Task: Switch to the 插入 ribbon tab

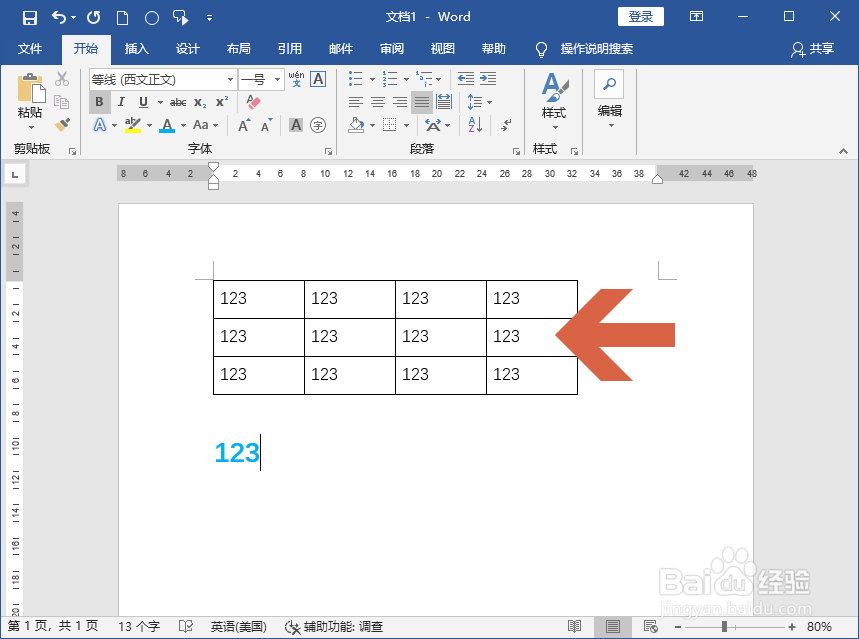Action: click(136, 48)
